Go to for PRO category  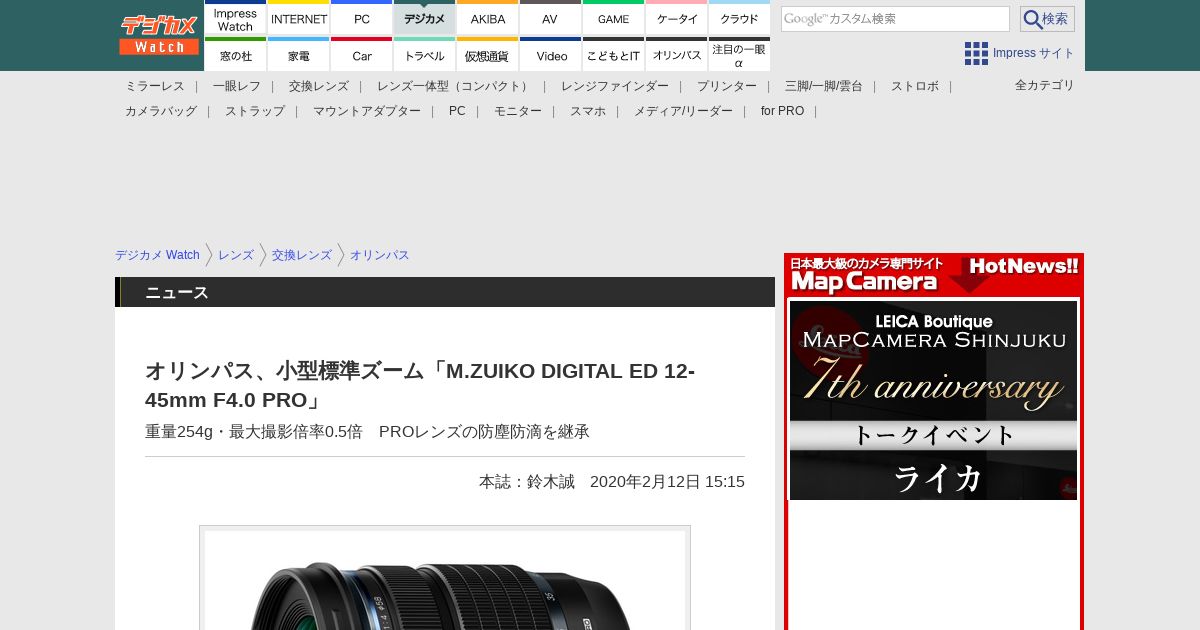pos(782,111)
